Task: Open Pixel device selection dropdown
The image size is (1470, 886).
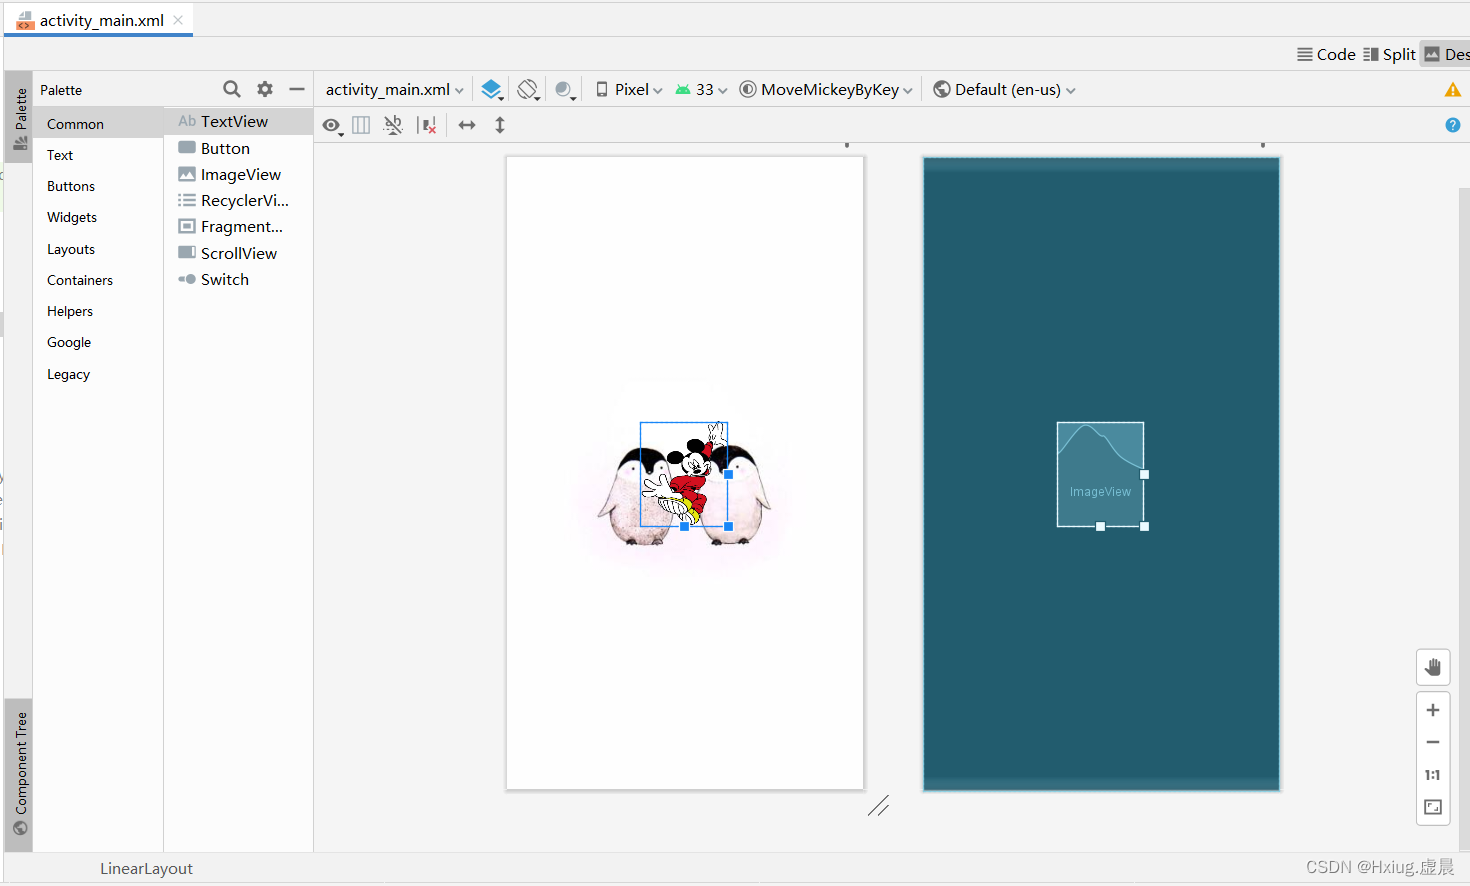Action: click(629, 89)
